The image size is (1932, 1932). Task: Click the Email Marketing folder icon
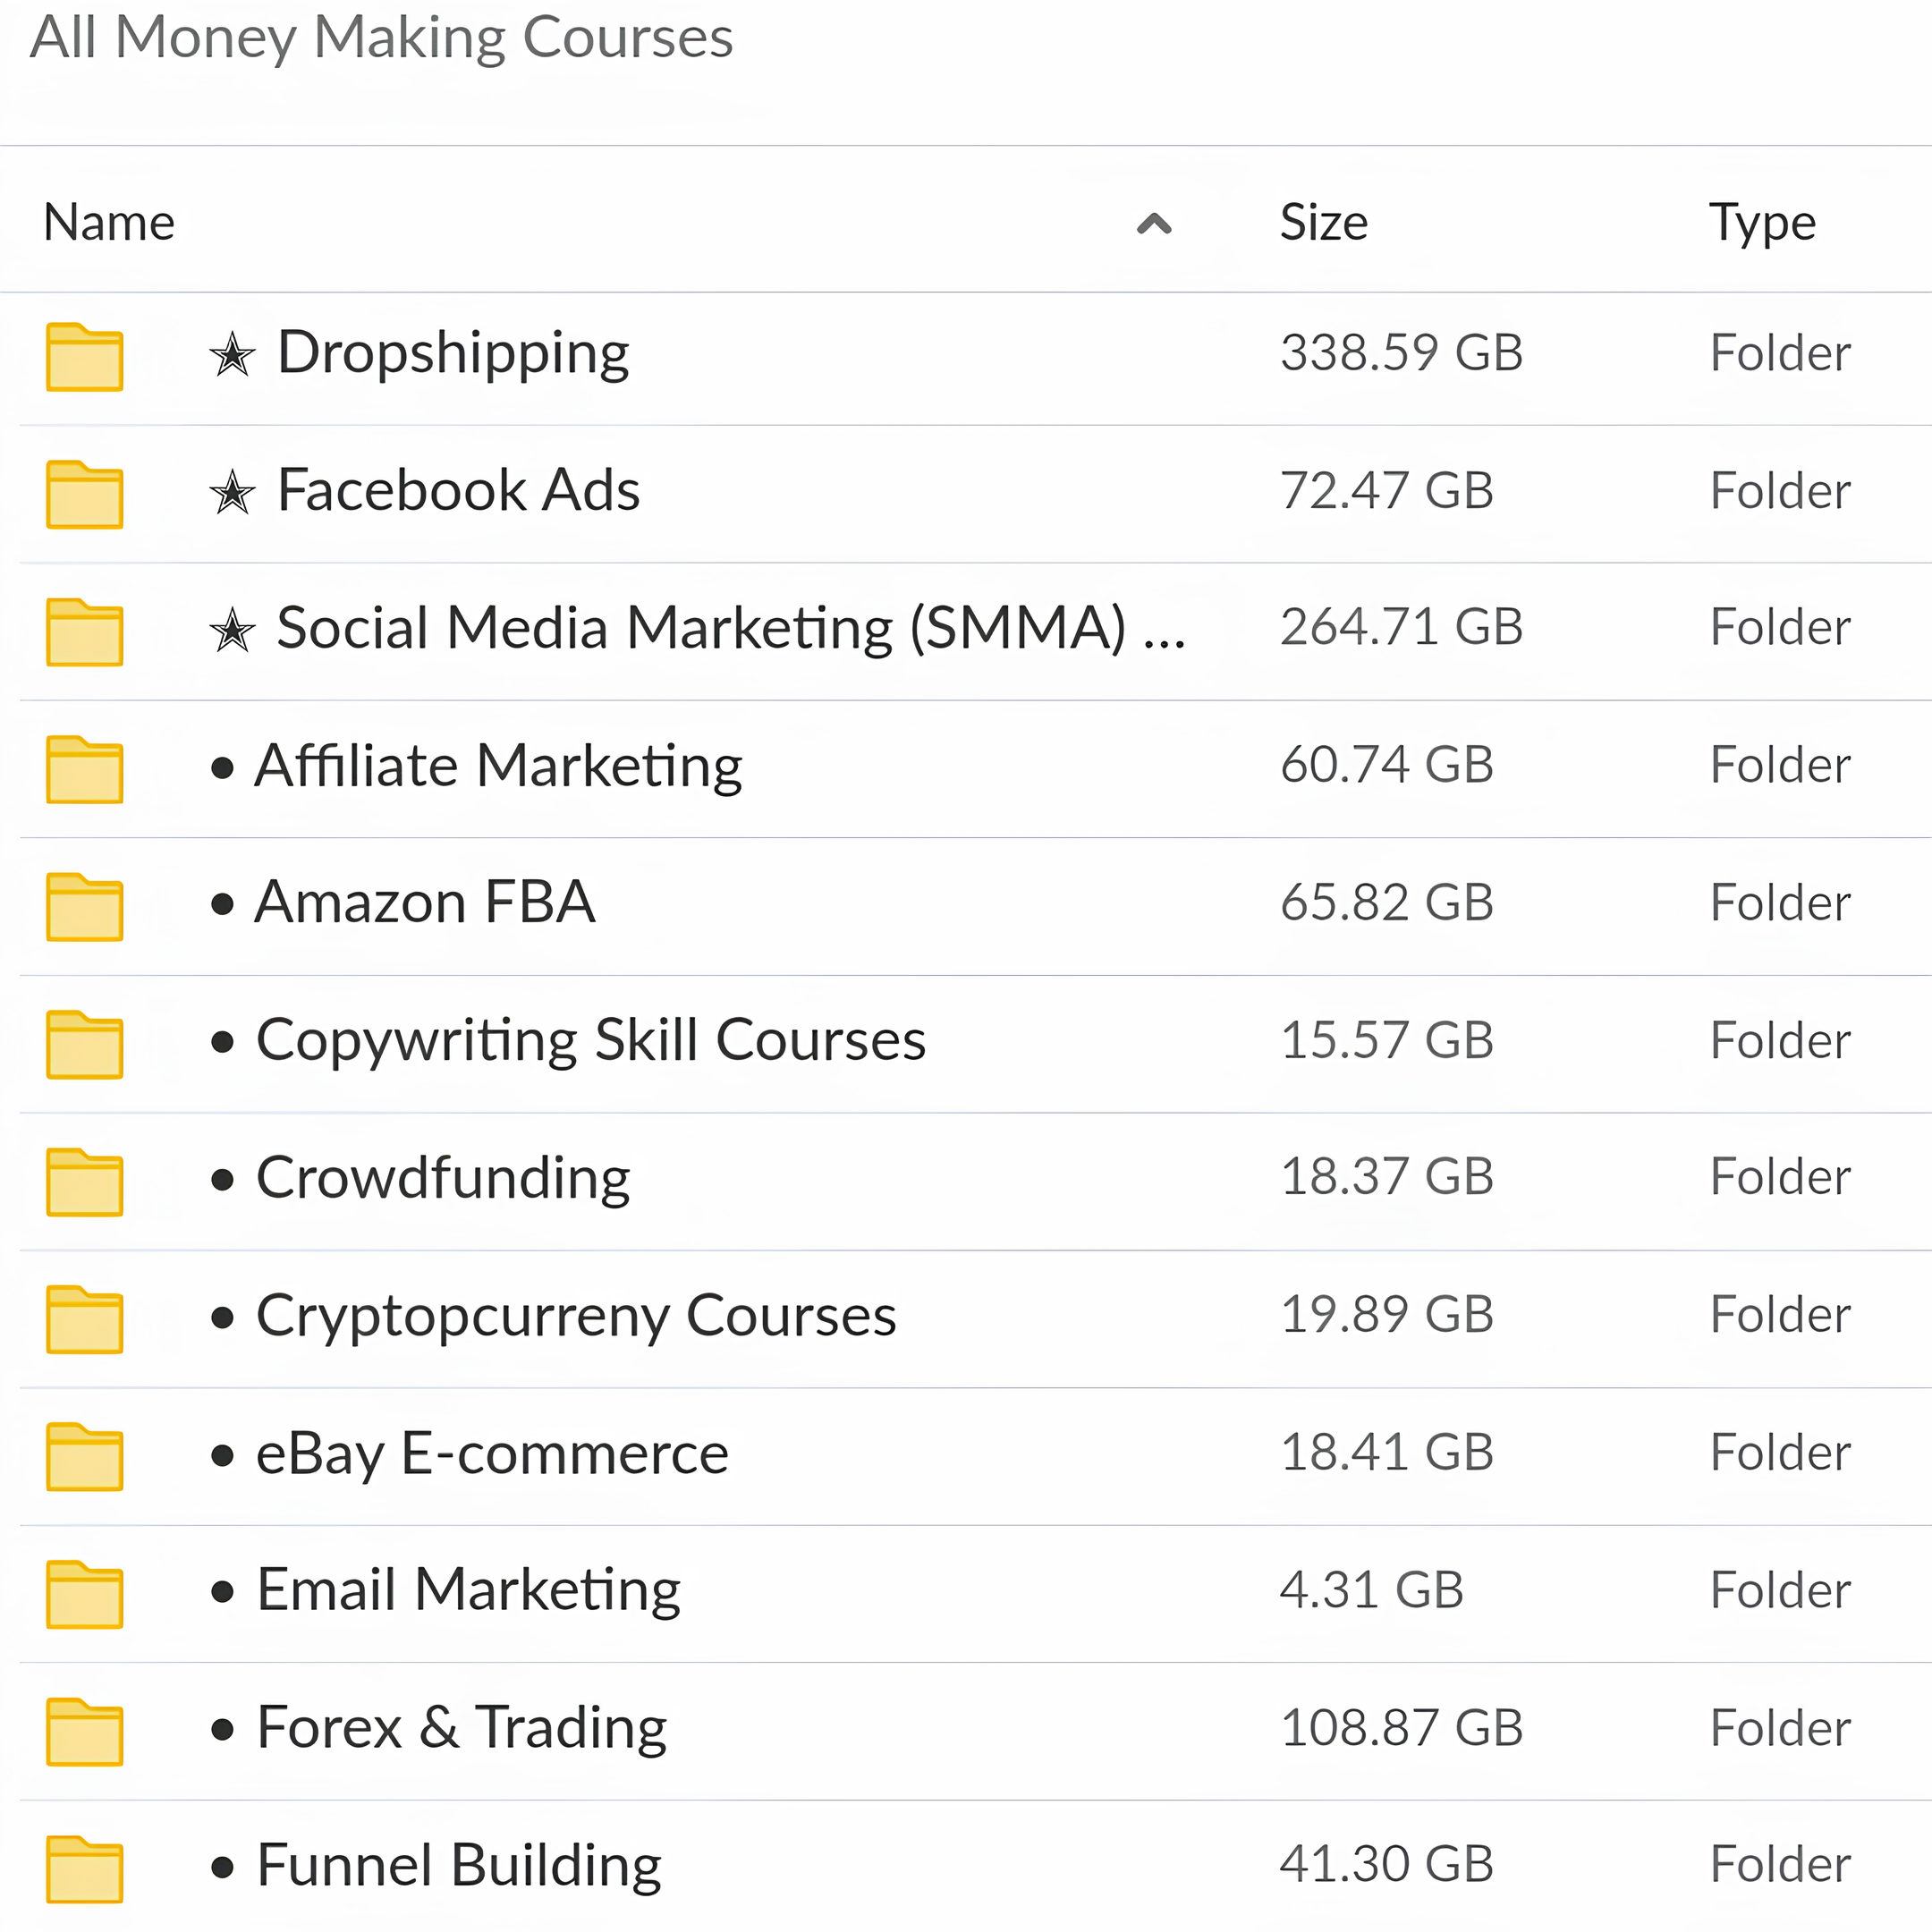tap(84, 1592)
